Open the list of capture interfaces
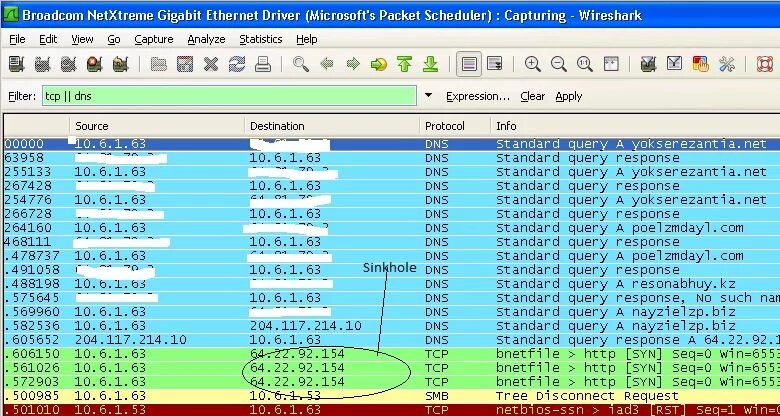This screenshot has height=416, width=780. click(x=16, y=64)
